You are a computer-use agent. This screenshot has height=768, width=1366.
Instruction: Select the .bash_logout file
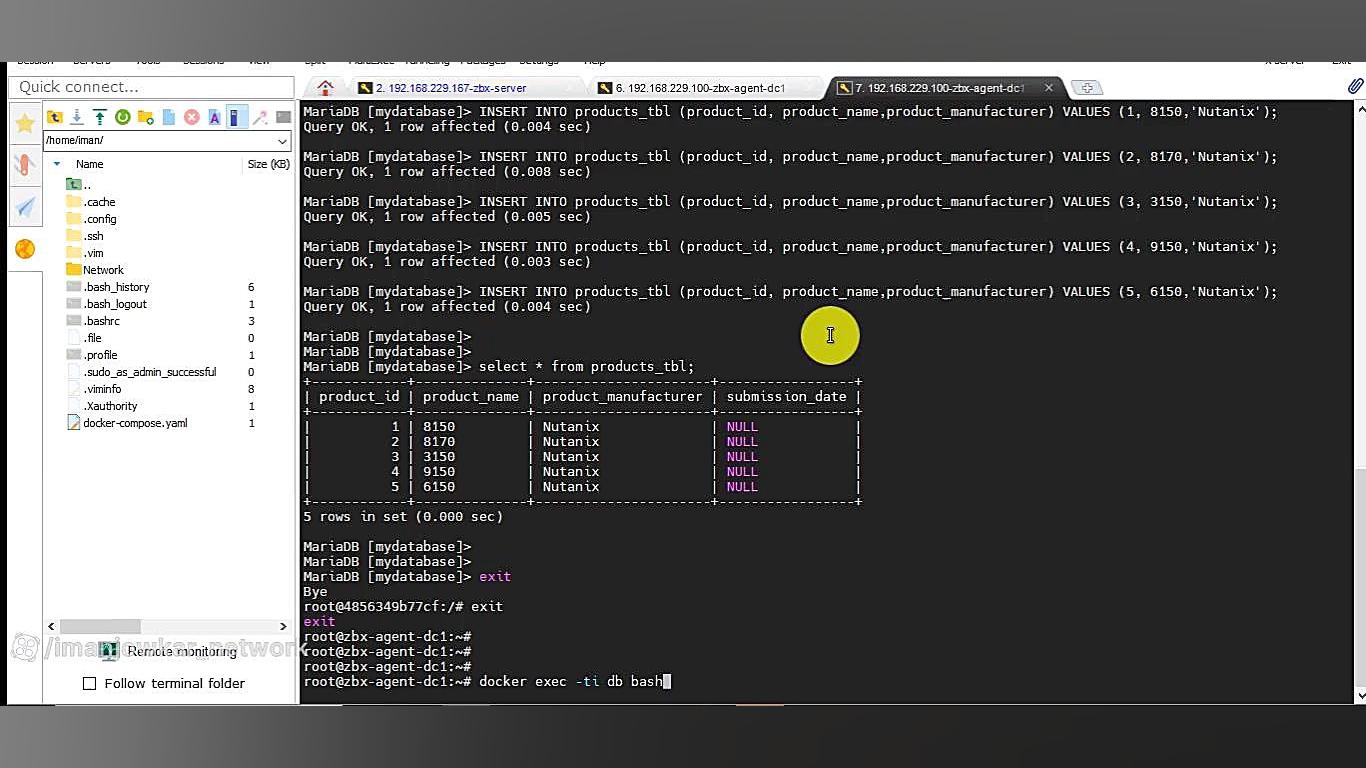(x=106, y=304)
